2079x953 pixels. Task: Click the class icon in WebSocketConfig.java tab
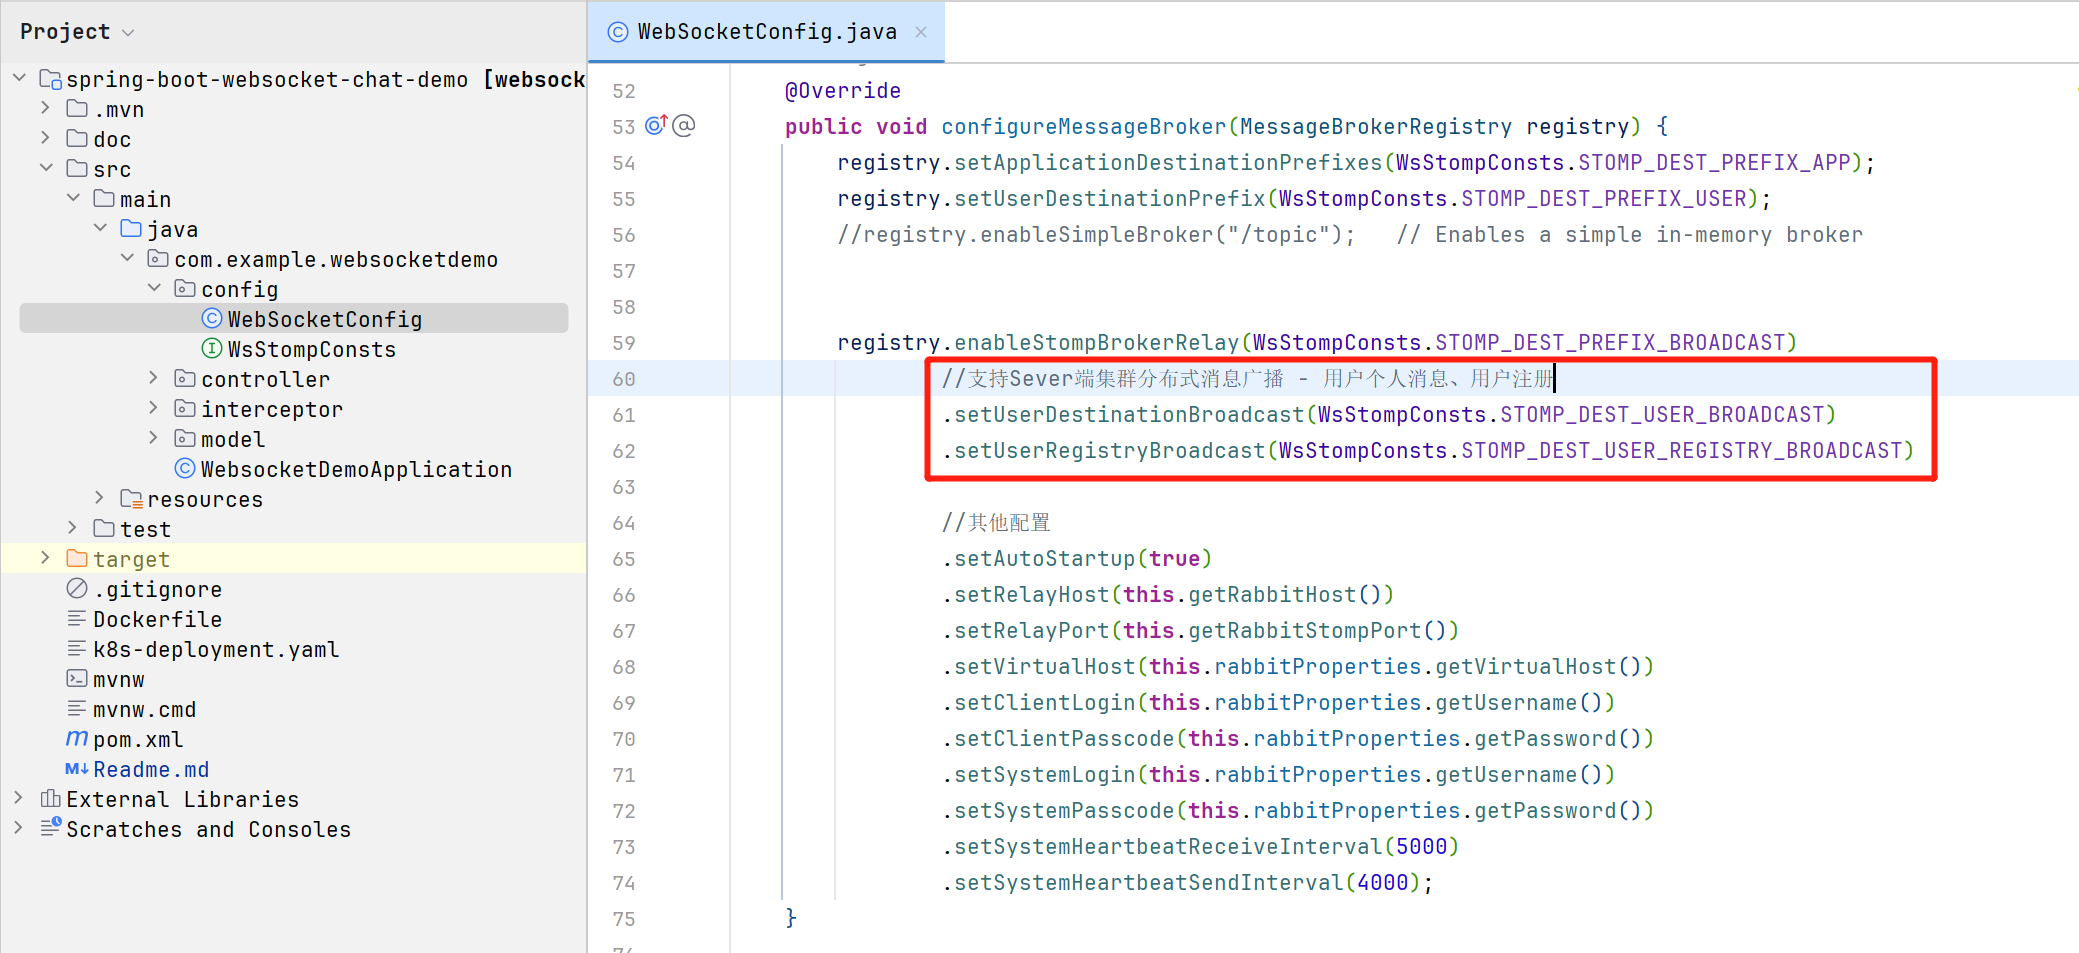pos(618,32)
